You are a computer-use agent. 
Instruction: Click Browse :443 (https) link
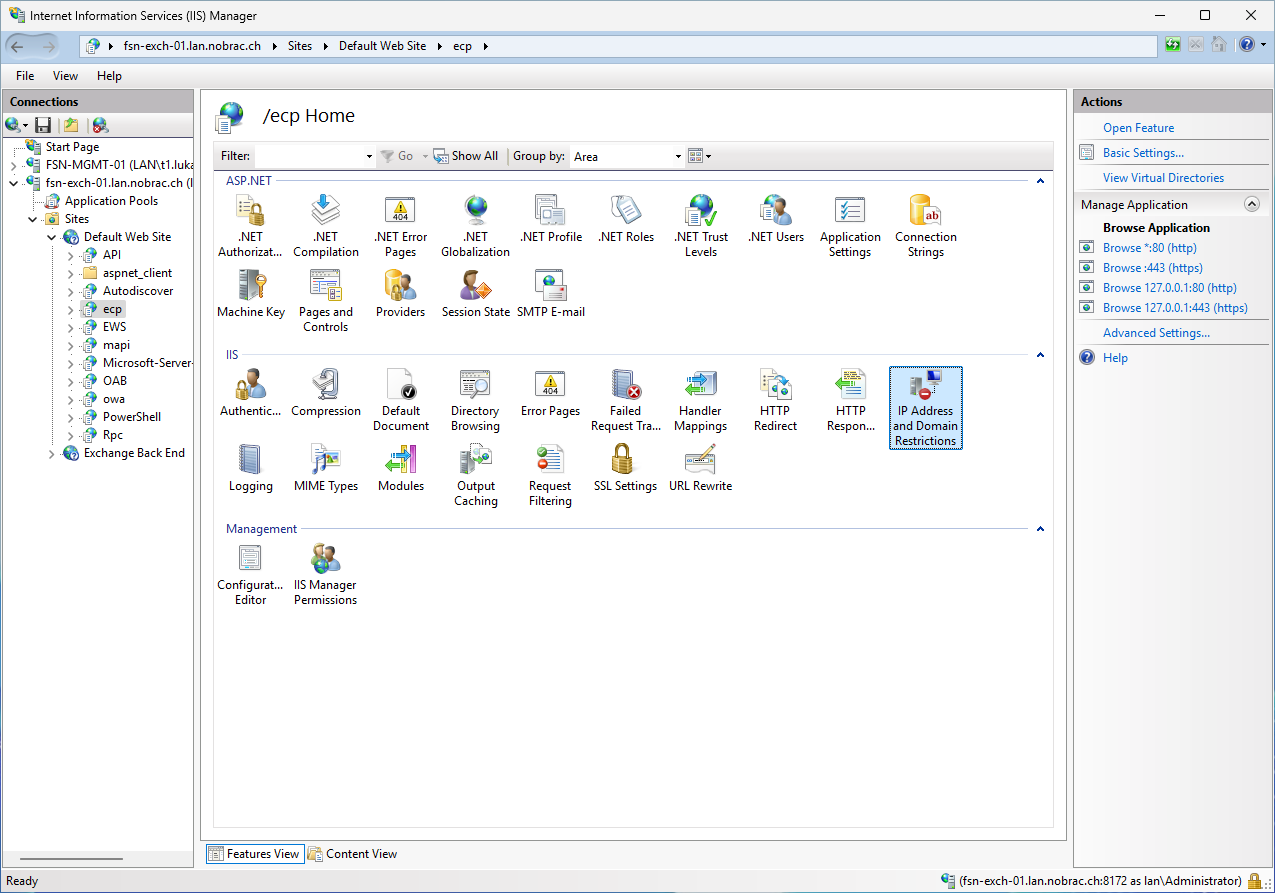click(x=1153, y=268)
